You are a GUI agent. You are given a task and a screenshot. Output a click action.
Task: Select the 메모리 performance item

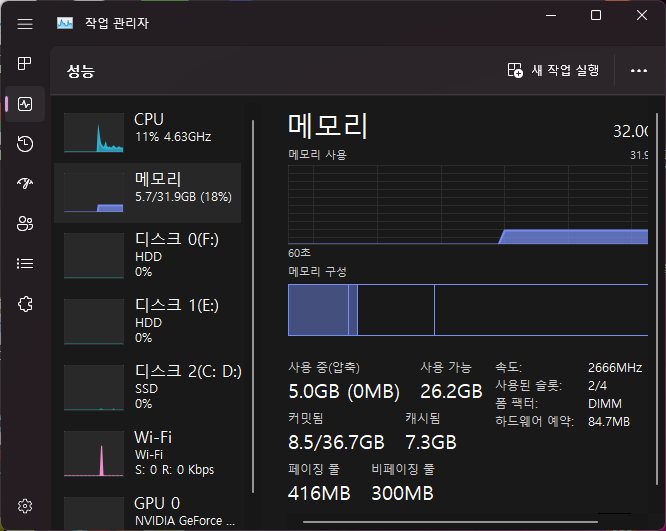coord(147,192)
